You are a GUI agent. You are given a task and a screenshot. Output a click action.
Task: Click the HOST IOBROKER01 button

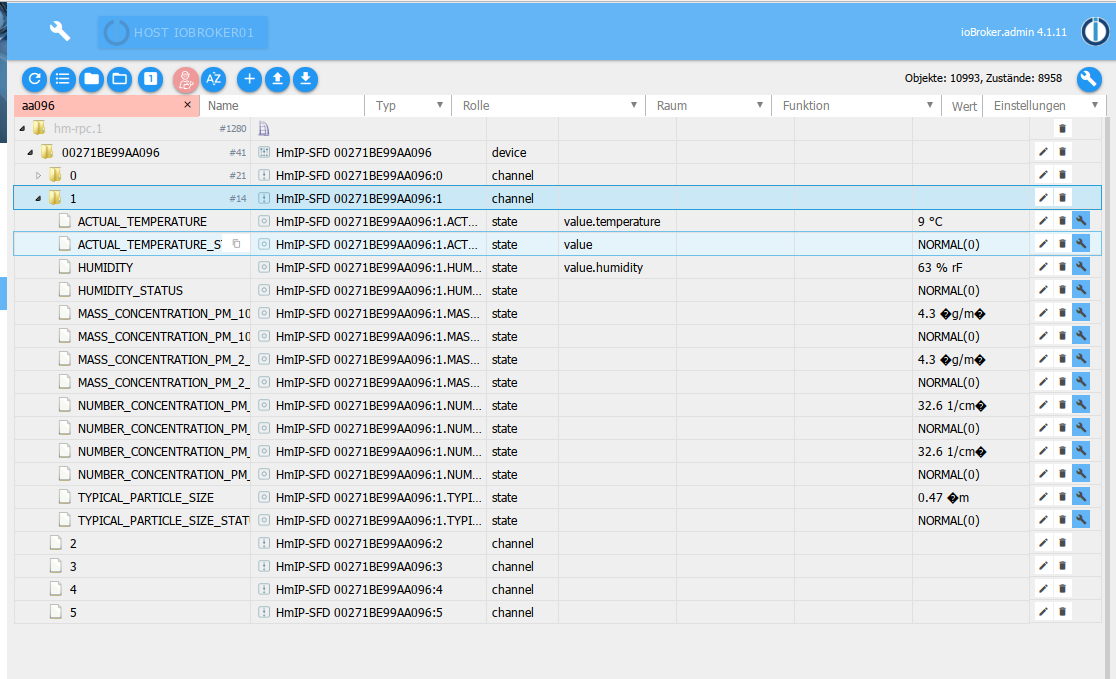tap(183, 33)
